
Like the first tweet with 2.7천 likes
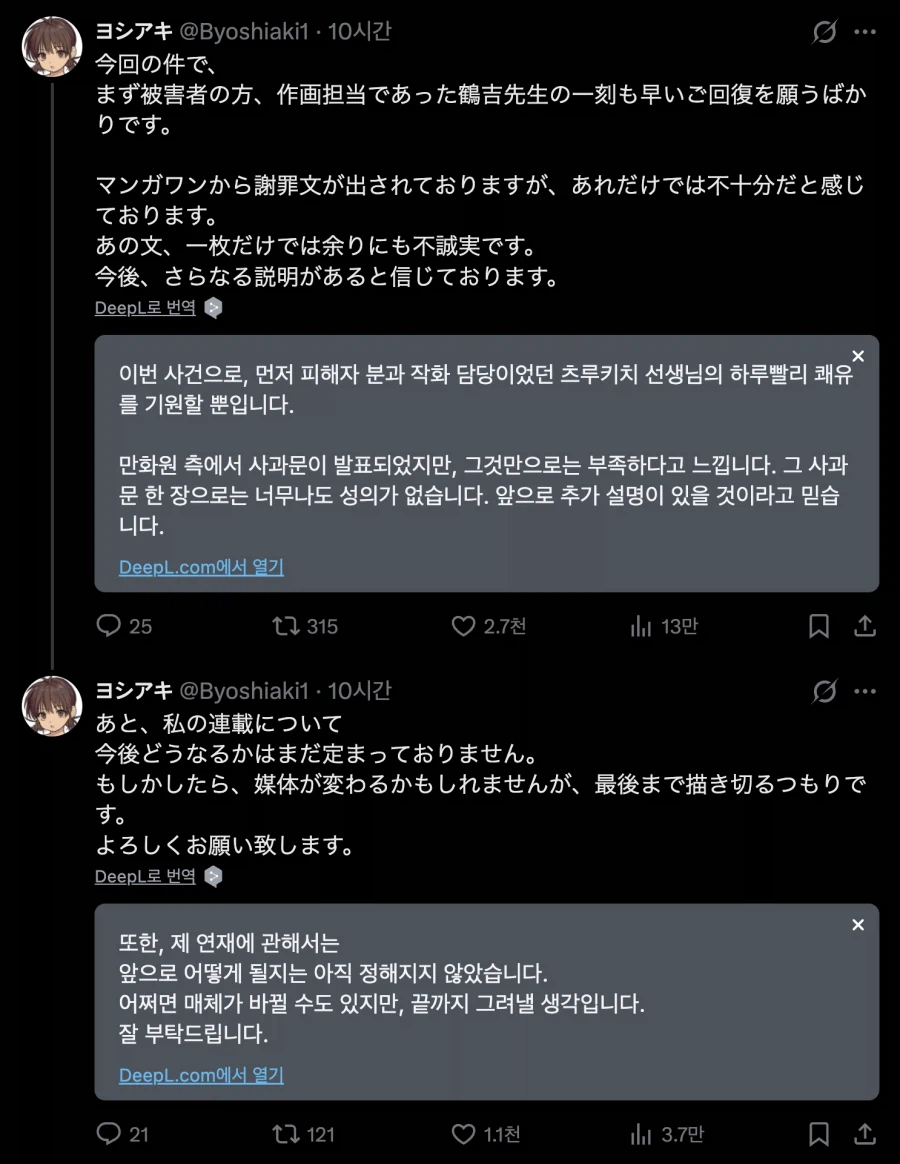pyautogui.click(x=463, y=626)
